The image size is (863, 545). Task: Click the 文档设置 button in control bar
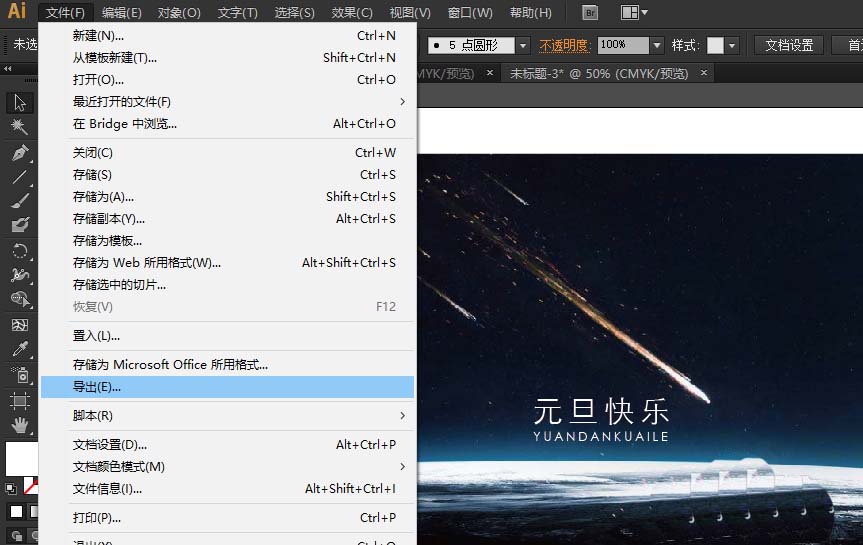pyautogui.click(x=789, y=45)
